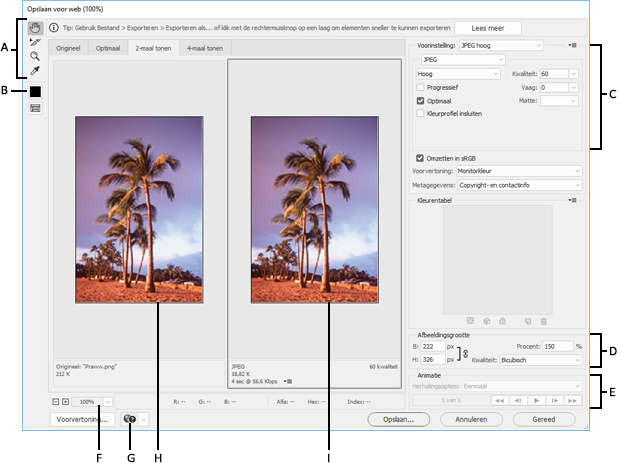Select the Zoom tool
Screen dimensions: 621x465
(x=35, y=57)
